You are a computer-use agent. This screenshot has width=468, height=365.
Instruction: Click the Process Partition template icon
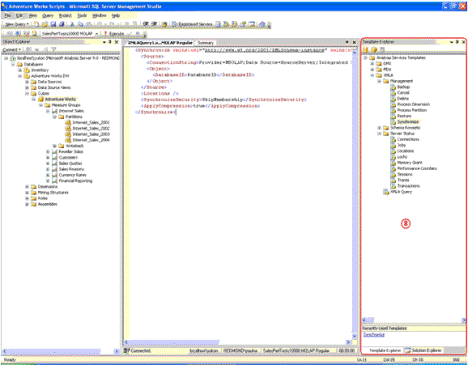[393, 110]
